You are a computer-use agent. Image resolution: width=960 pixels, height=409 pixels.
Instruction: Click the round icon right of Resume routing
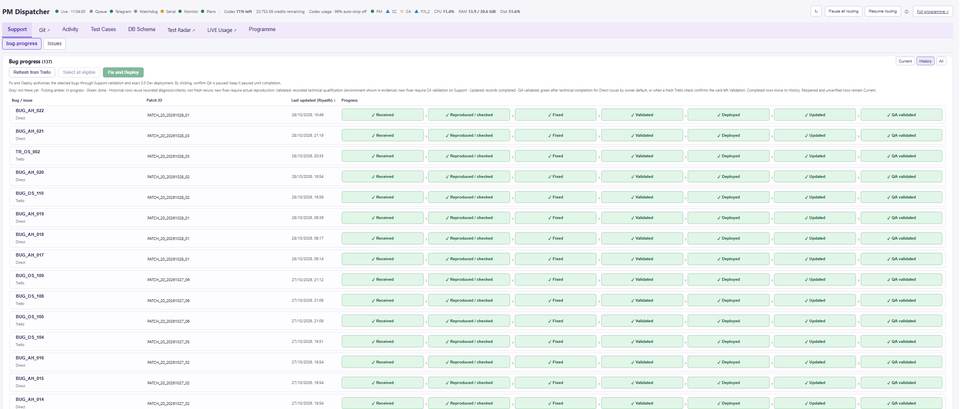[x=907, y=11]
